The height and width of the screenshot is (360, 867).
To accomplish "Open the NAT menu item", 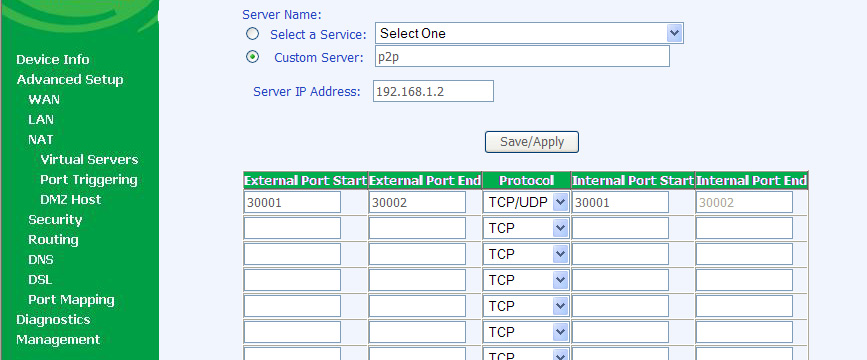I will pyautogui.click(x=41, y=139).
